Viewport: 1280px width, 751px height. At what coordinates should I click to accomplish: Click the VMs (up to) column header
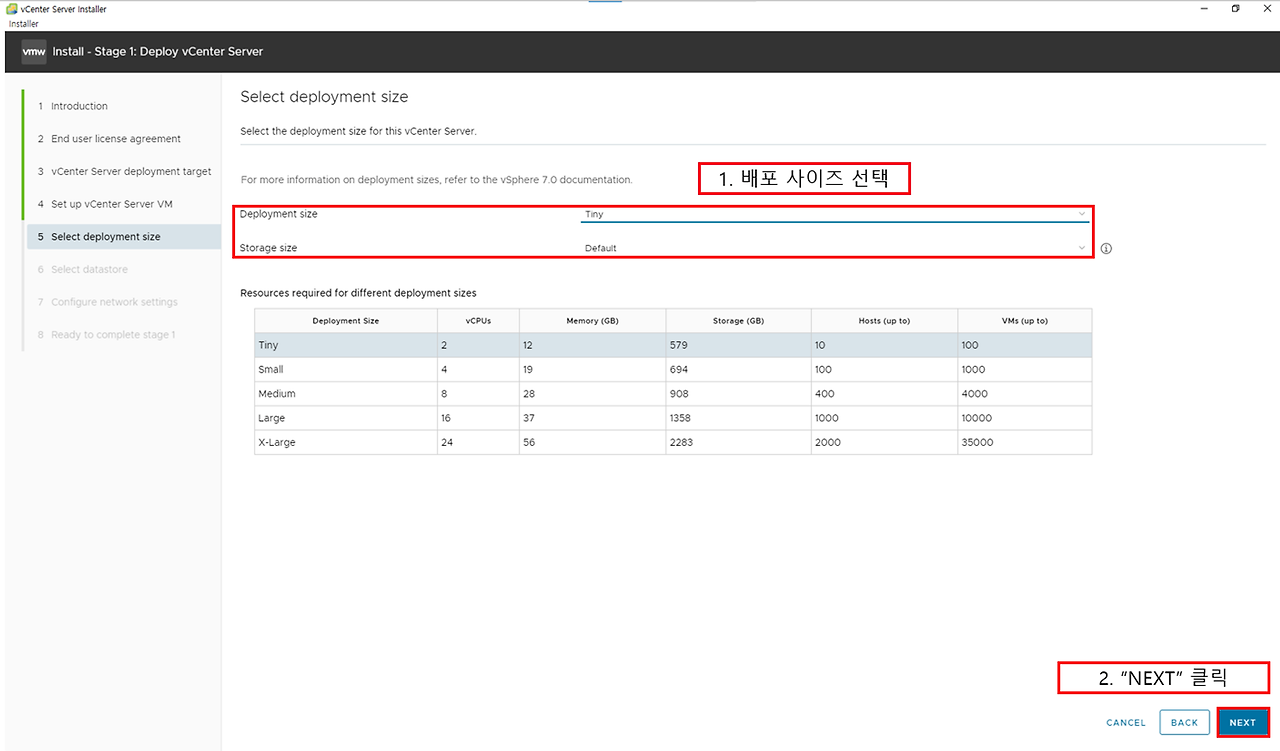pos(1025,320)
